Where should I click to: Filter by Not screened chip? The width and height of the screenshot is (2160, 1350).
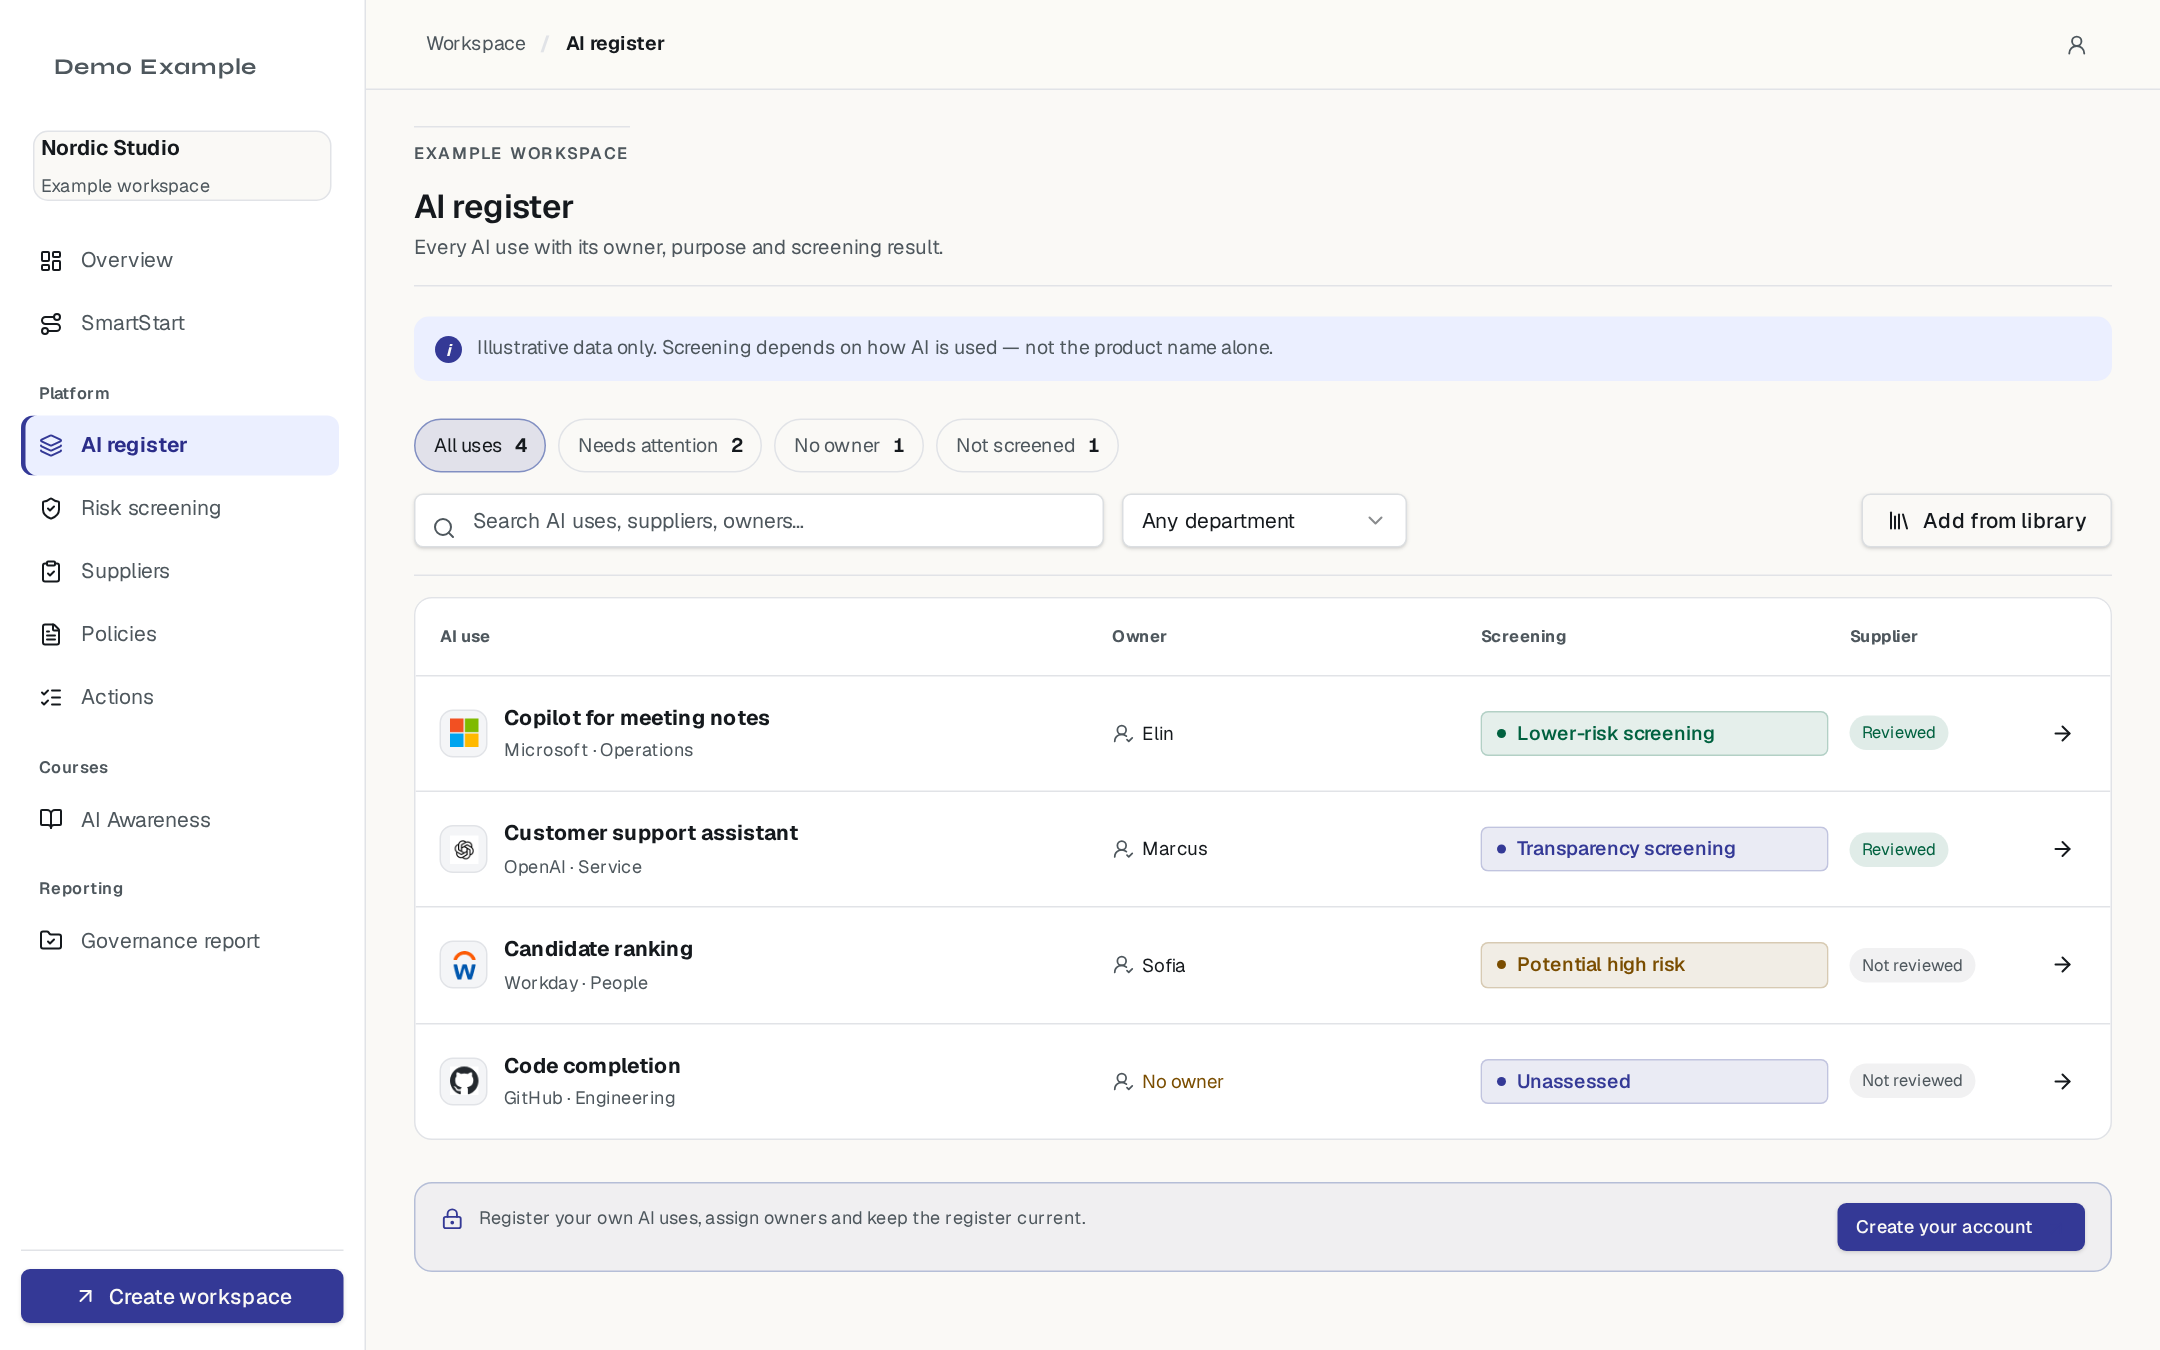pos(1027,445)
